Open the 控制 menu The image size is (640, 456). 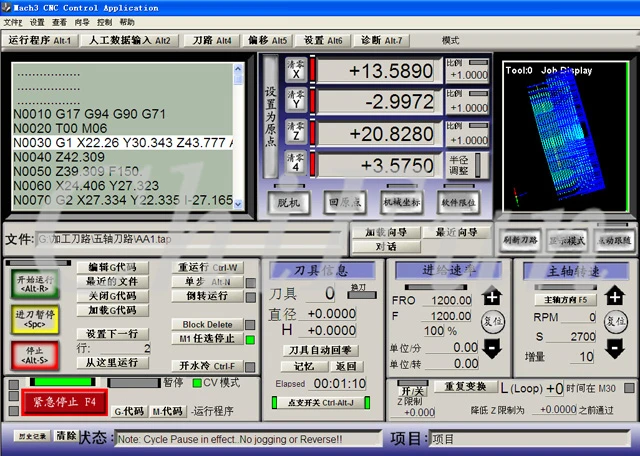(104, 22)
